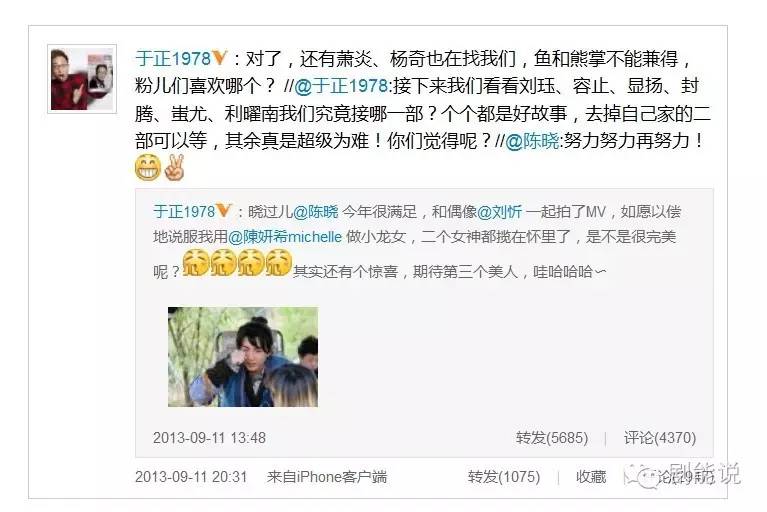The image size is (767, 512).
Task: Click the 转发(1075) repost button
Action: [x=504, y=477]
